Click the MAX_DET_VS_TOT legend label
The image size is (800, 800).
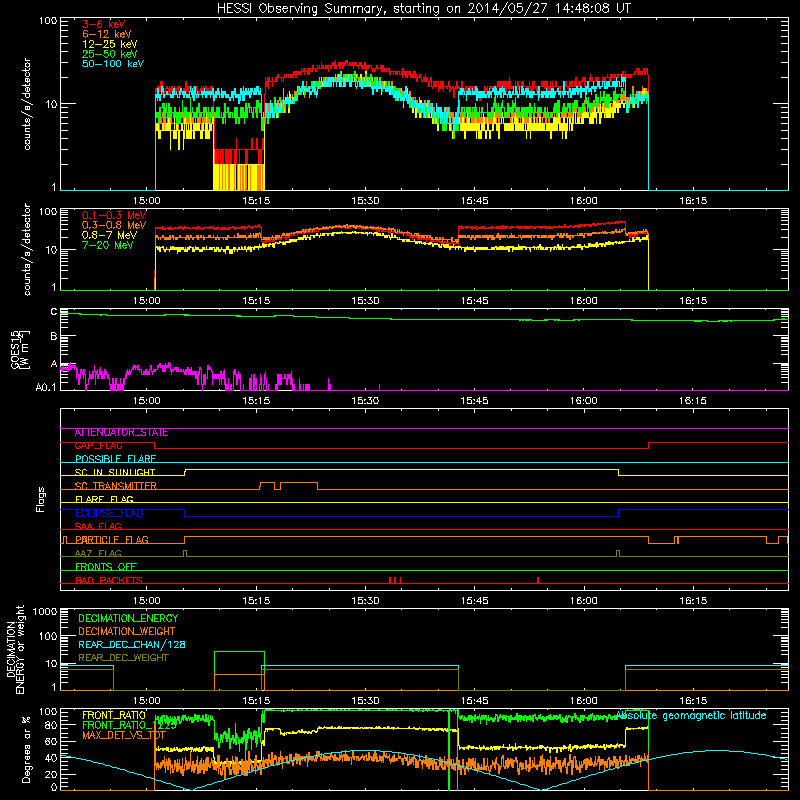pos(124,735)
